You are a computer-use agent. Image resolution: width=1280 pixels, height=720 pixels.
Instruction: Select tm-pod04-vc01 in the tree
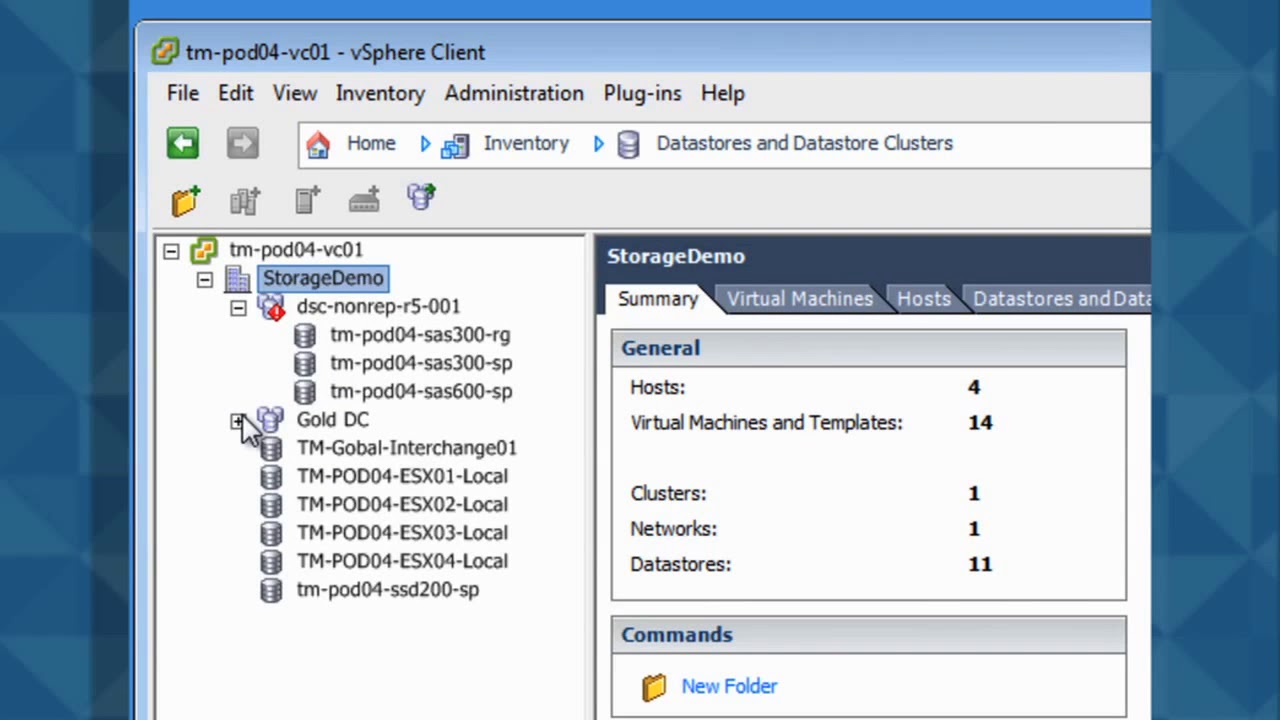(x=296, y=250)
